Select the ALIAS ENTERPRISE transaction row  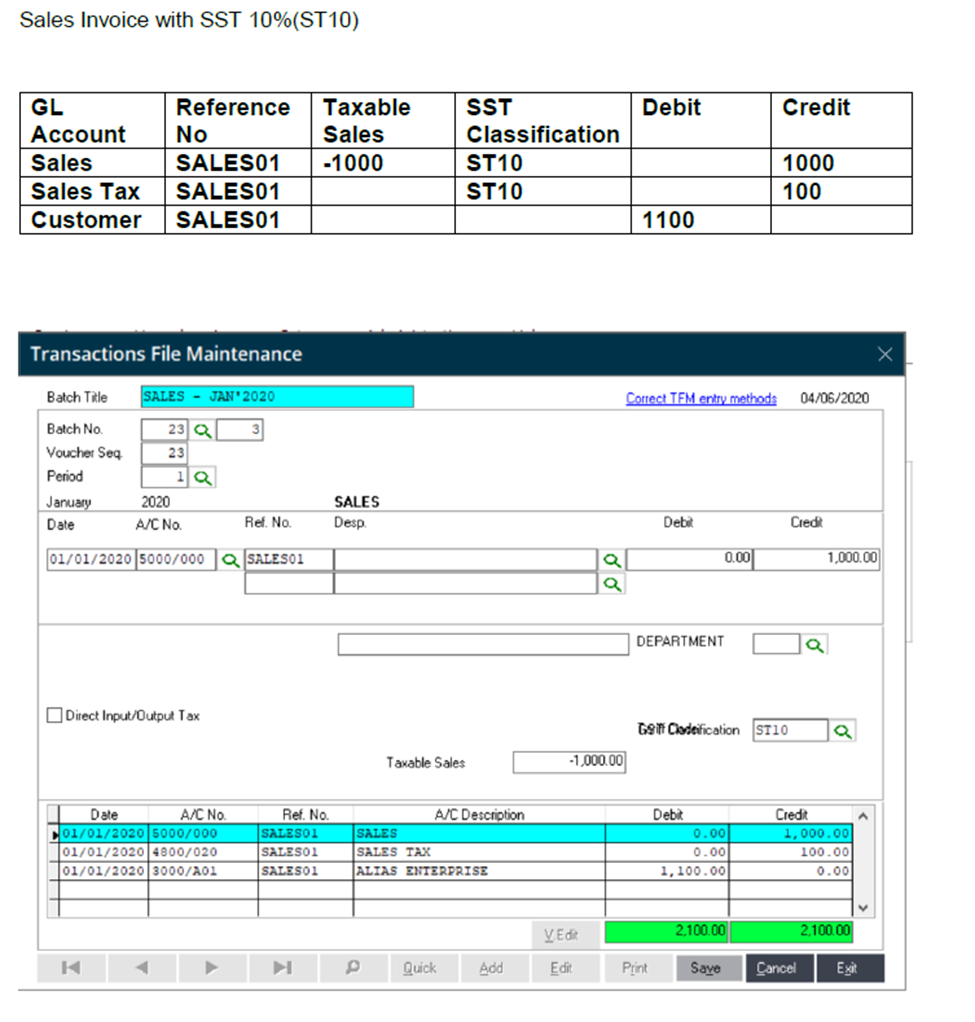[x=421, y=871]
